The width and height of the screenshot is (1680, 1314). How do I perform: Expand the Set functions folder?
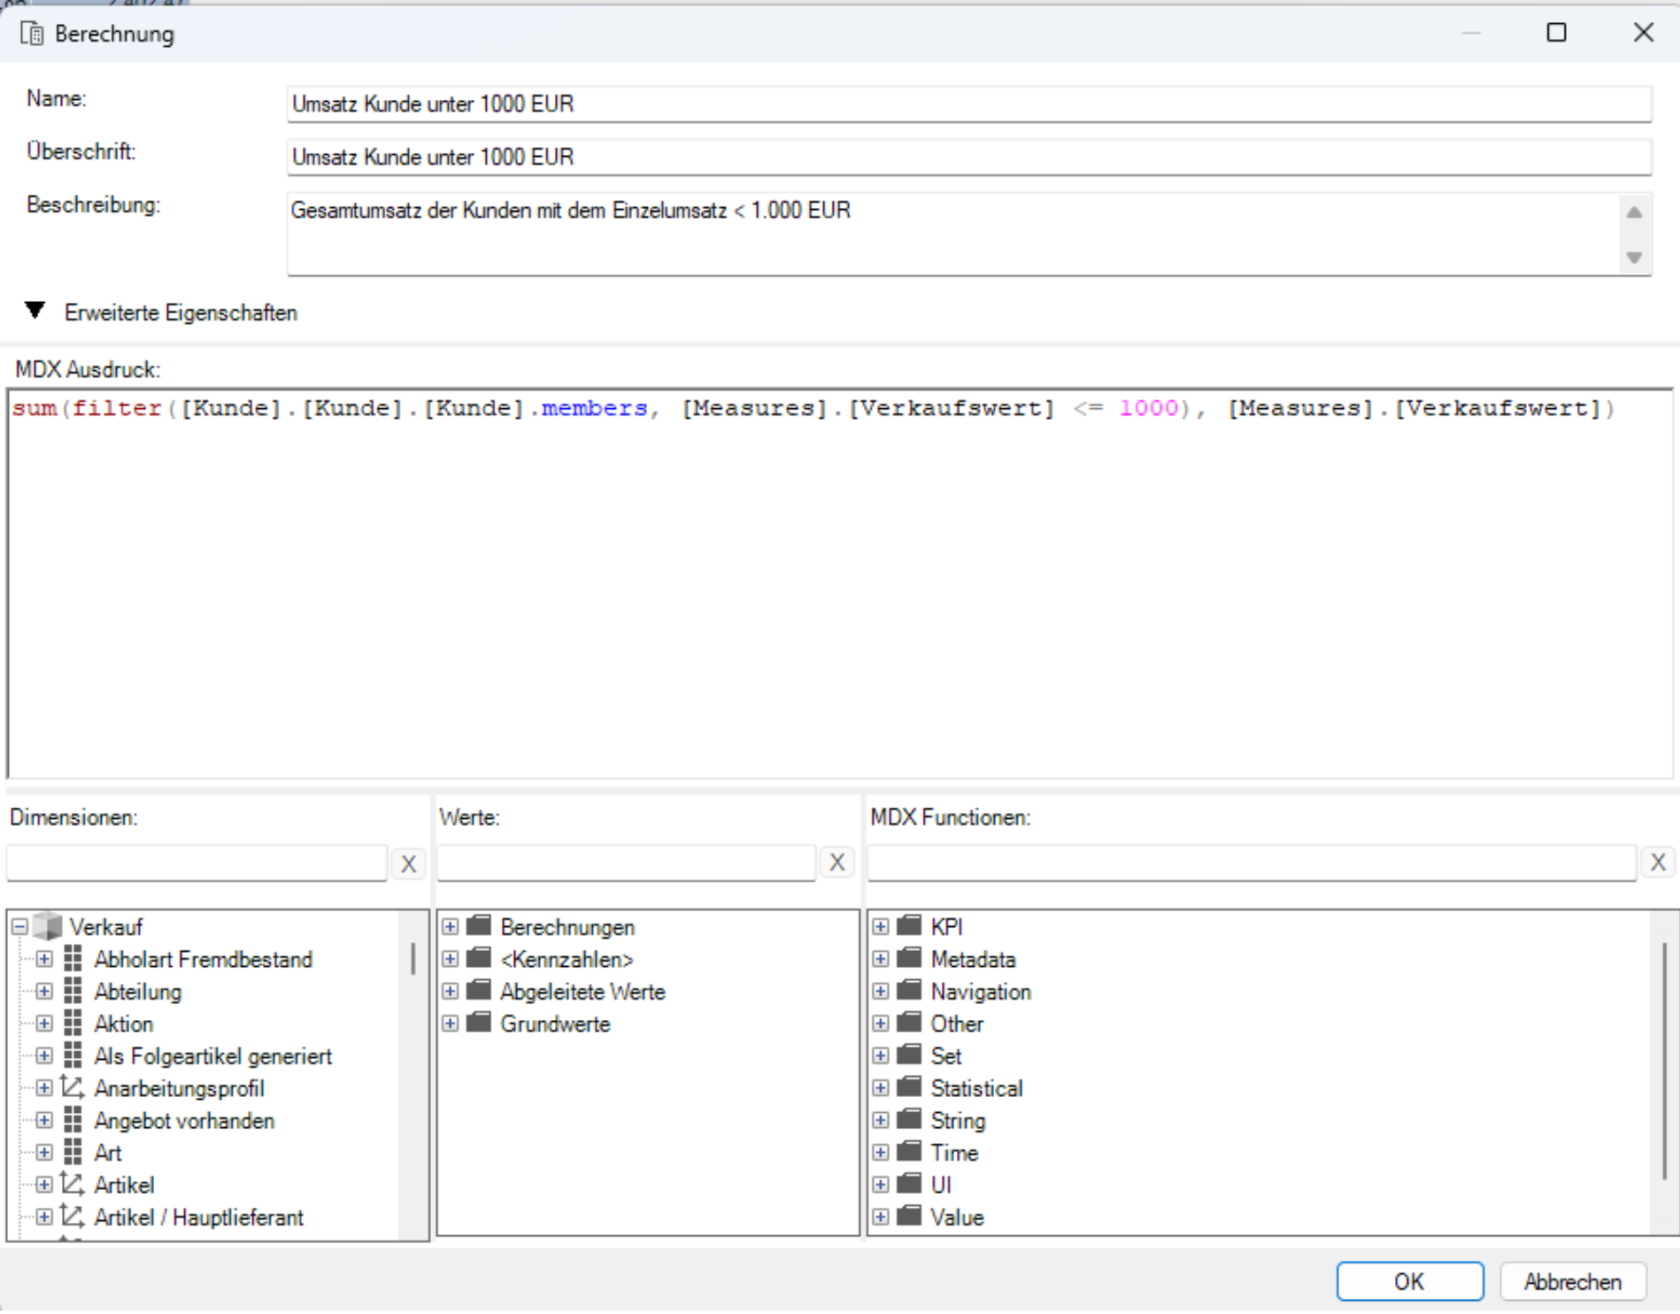click(x=880, y=1055)
